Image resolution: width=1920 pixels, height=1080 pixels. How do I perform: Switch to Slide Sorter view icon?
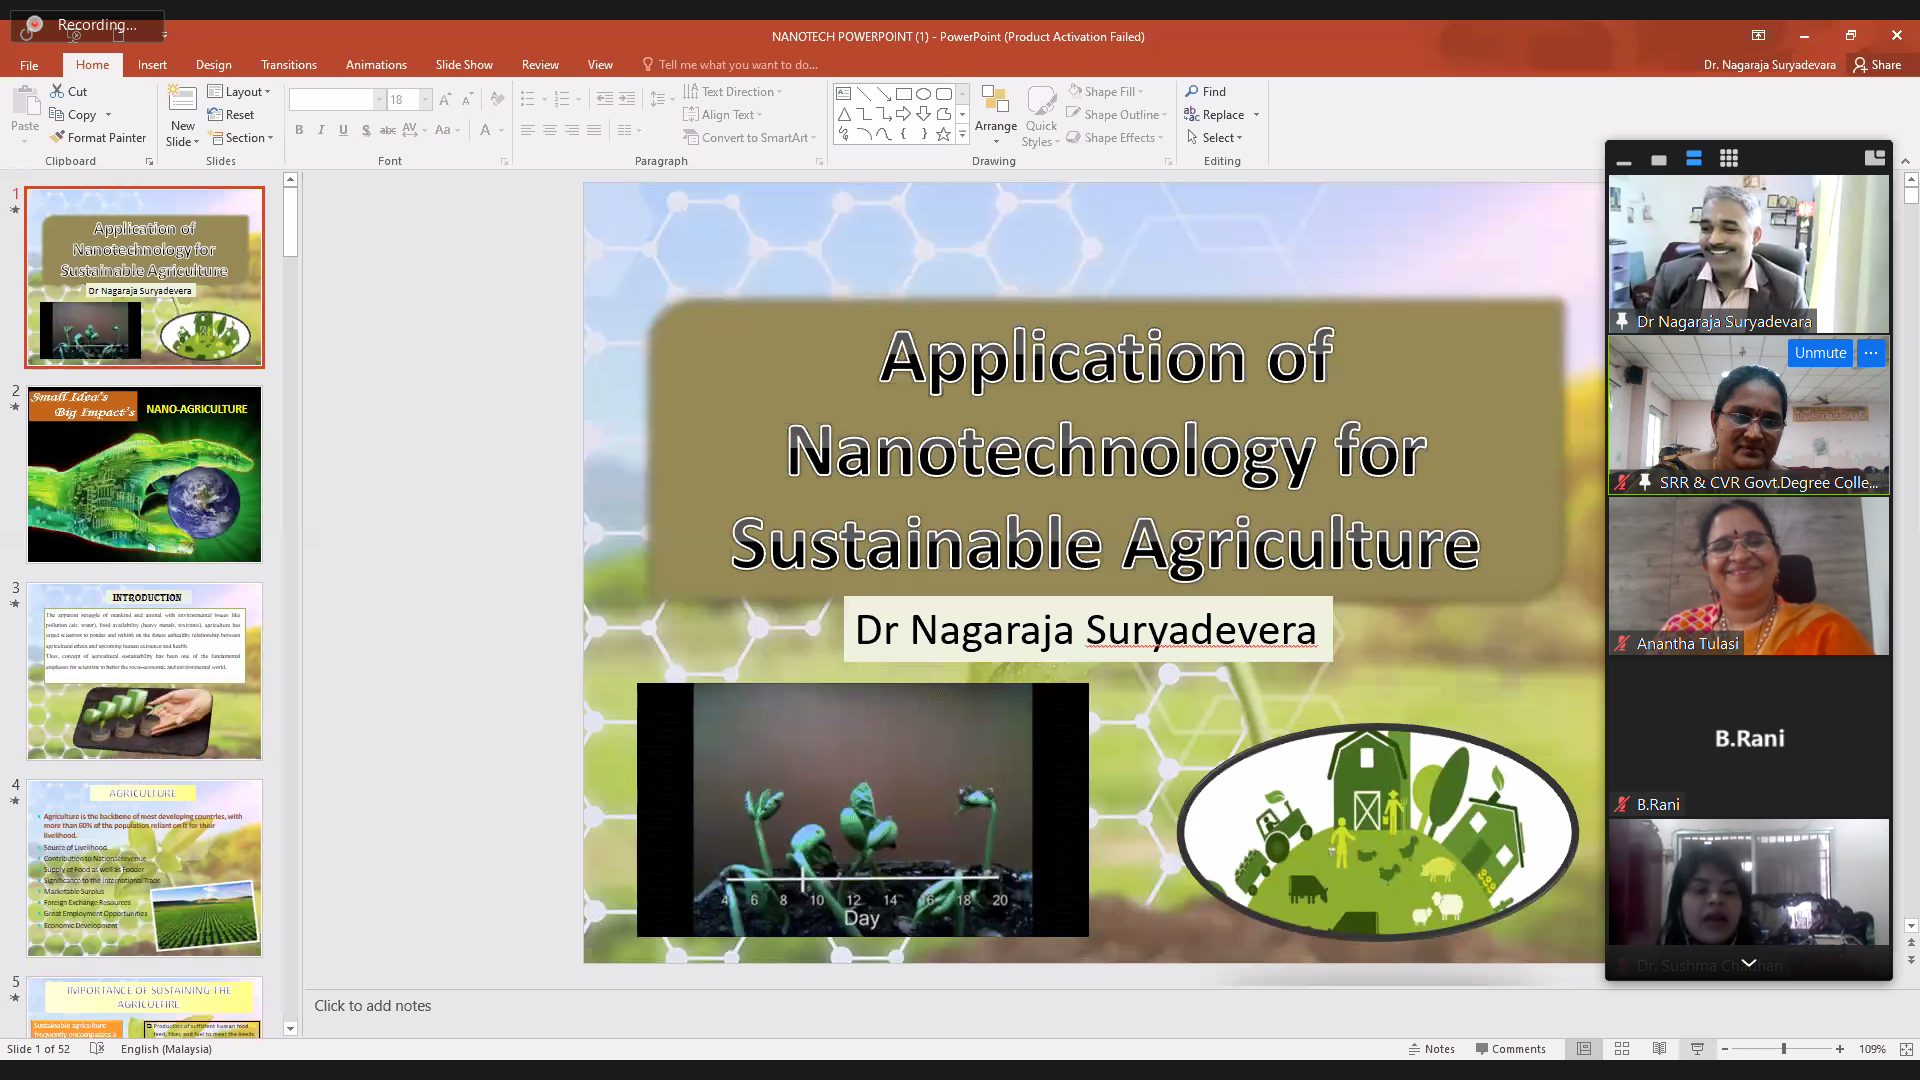[x=1622, y=1049]
